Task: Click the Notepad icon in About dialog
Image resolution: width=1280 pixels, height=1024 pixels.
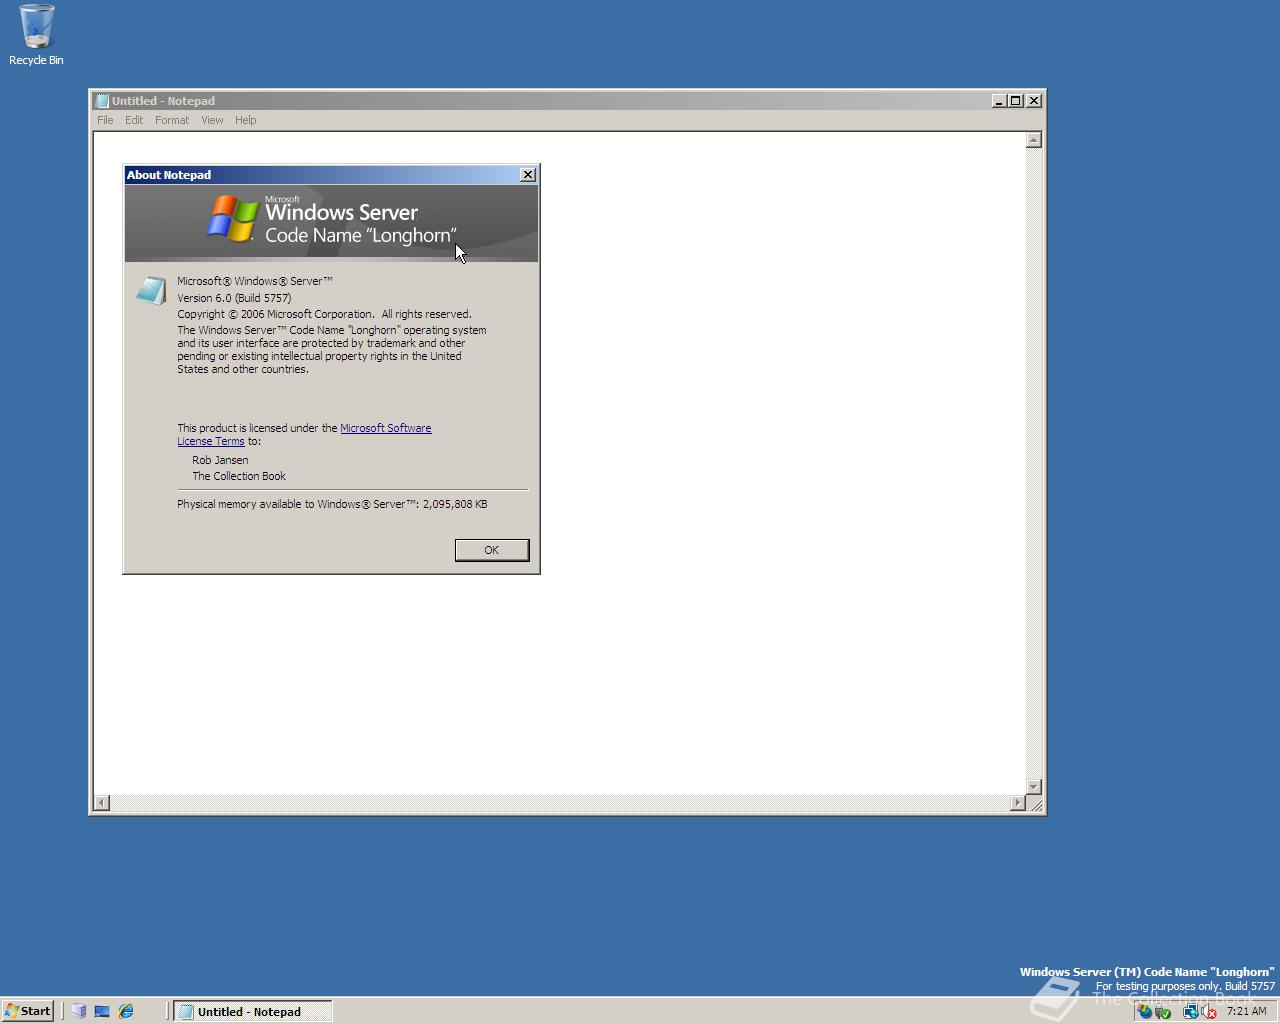Action: point(151,291)
